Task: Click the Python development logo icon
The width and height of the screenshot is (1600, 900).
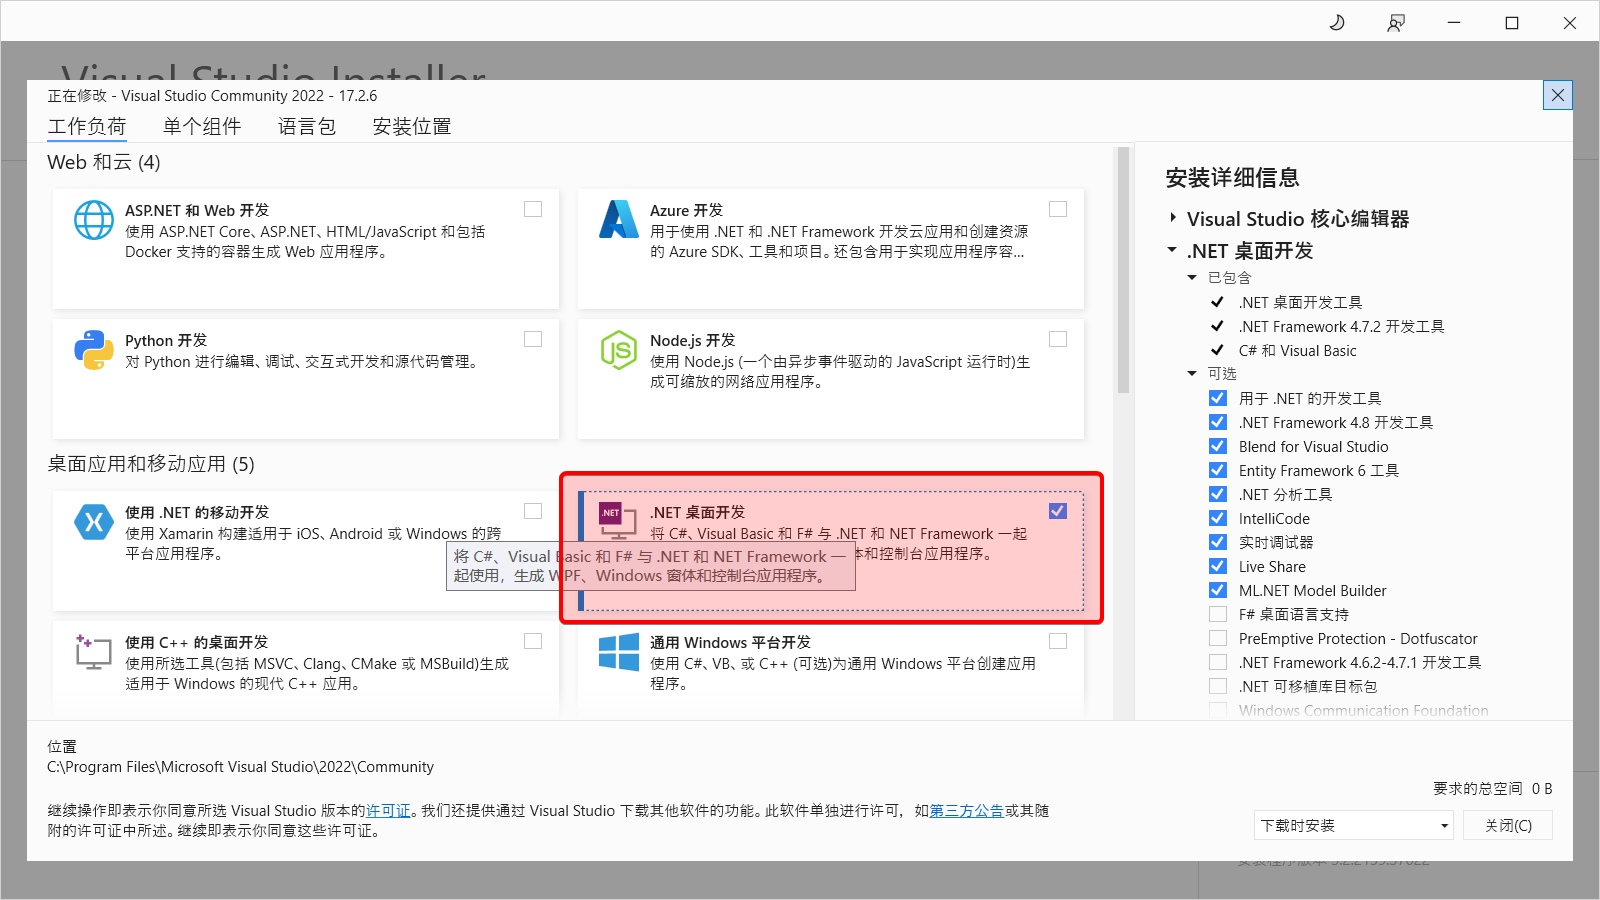Action: (x=94, y=350)
